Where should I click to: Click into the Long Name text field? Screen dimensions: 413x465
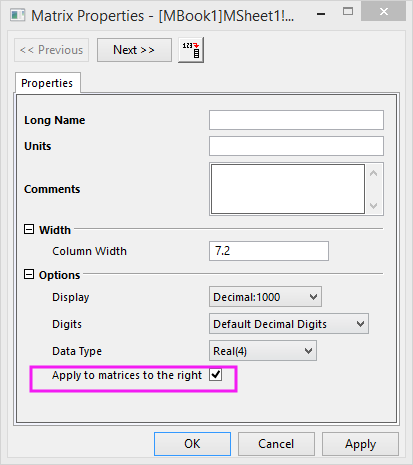coord(296,120)
